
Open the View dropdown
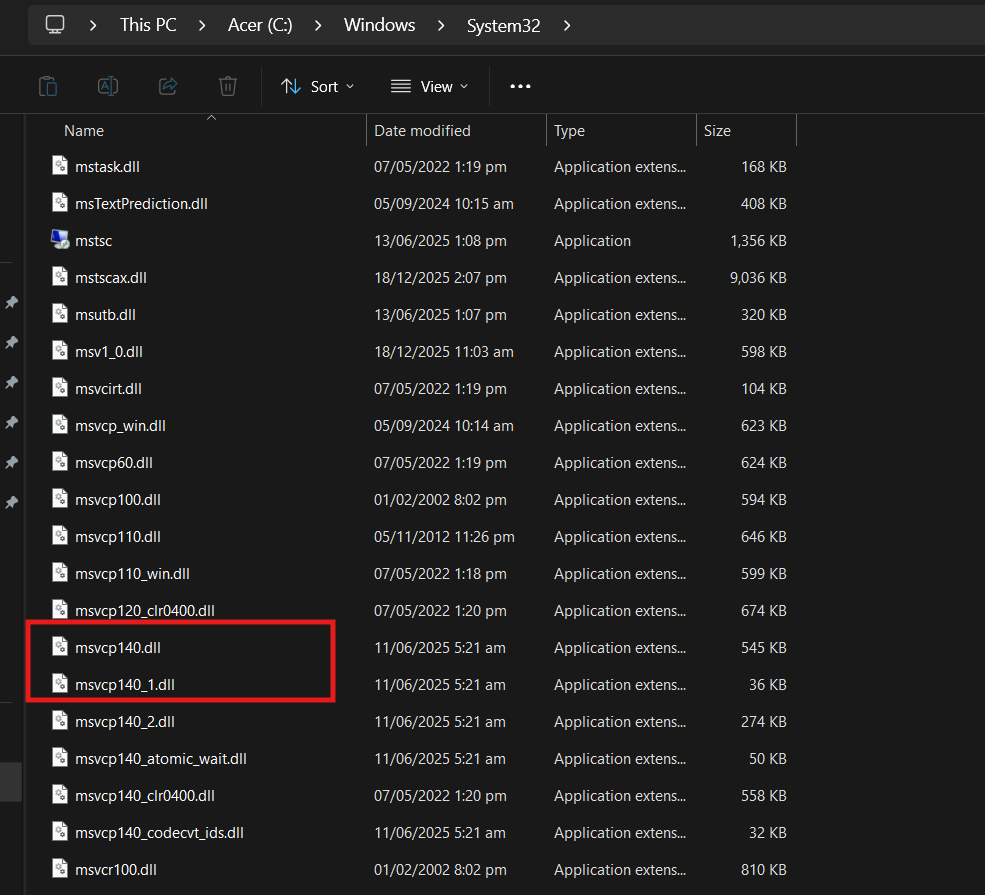point(429,86)
